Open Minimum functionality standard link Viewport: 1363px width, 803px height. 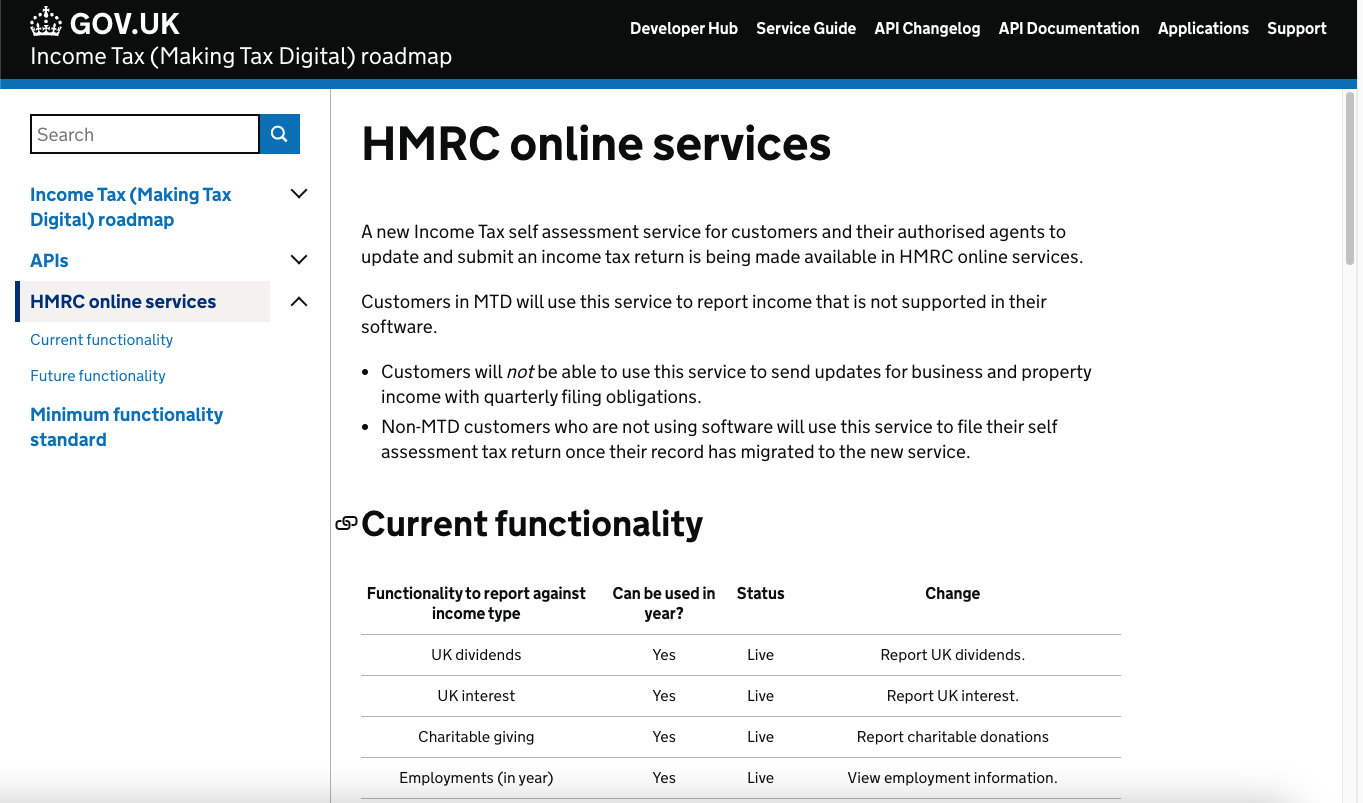click(x=127, y=427)
